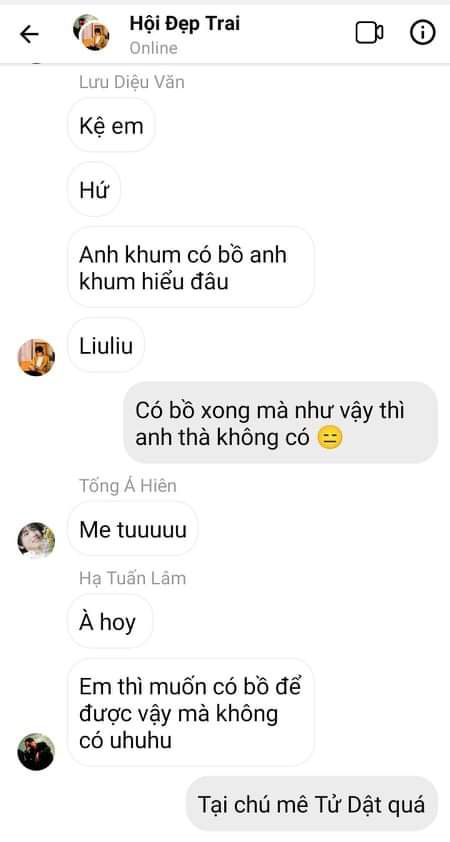Tap the "Em thì muốn có bồ" message

pos(191,713)
